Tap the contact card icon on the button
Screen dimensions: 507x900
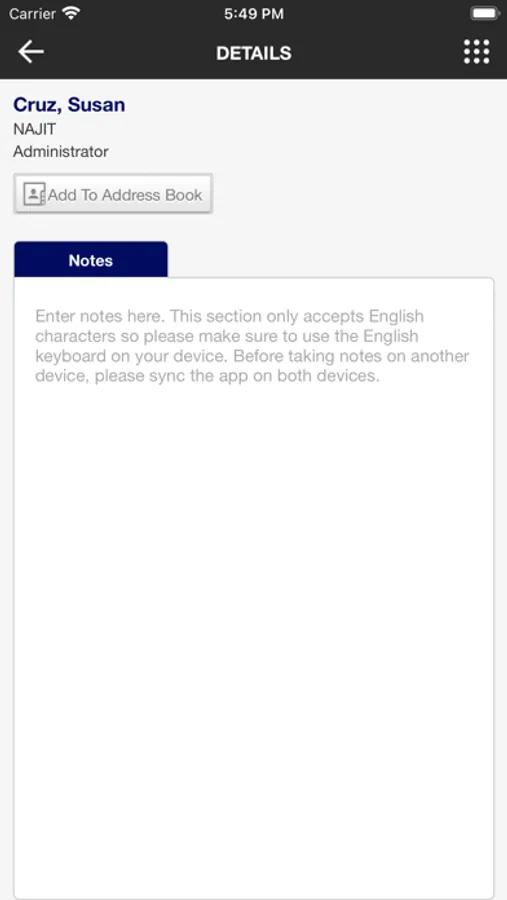(34, 195)
